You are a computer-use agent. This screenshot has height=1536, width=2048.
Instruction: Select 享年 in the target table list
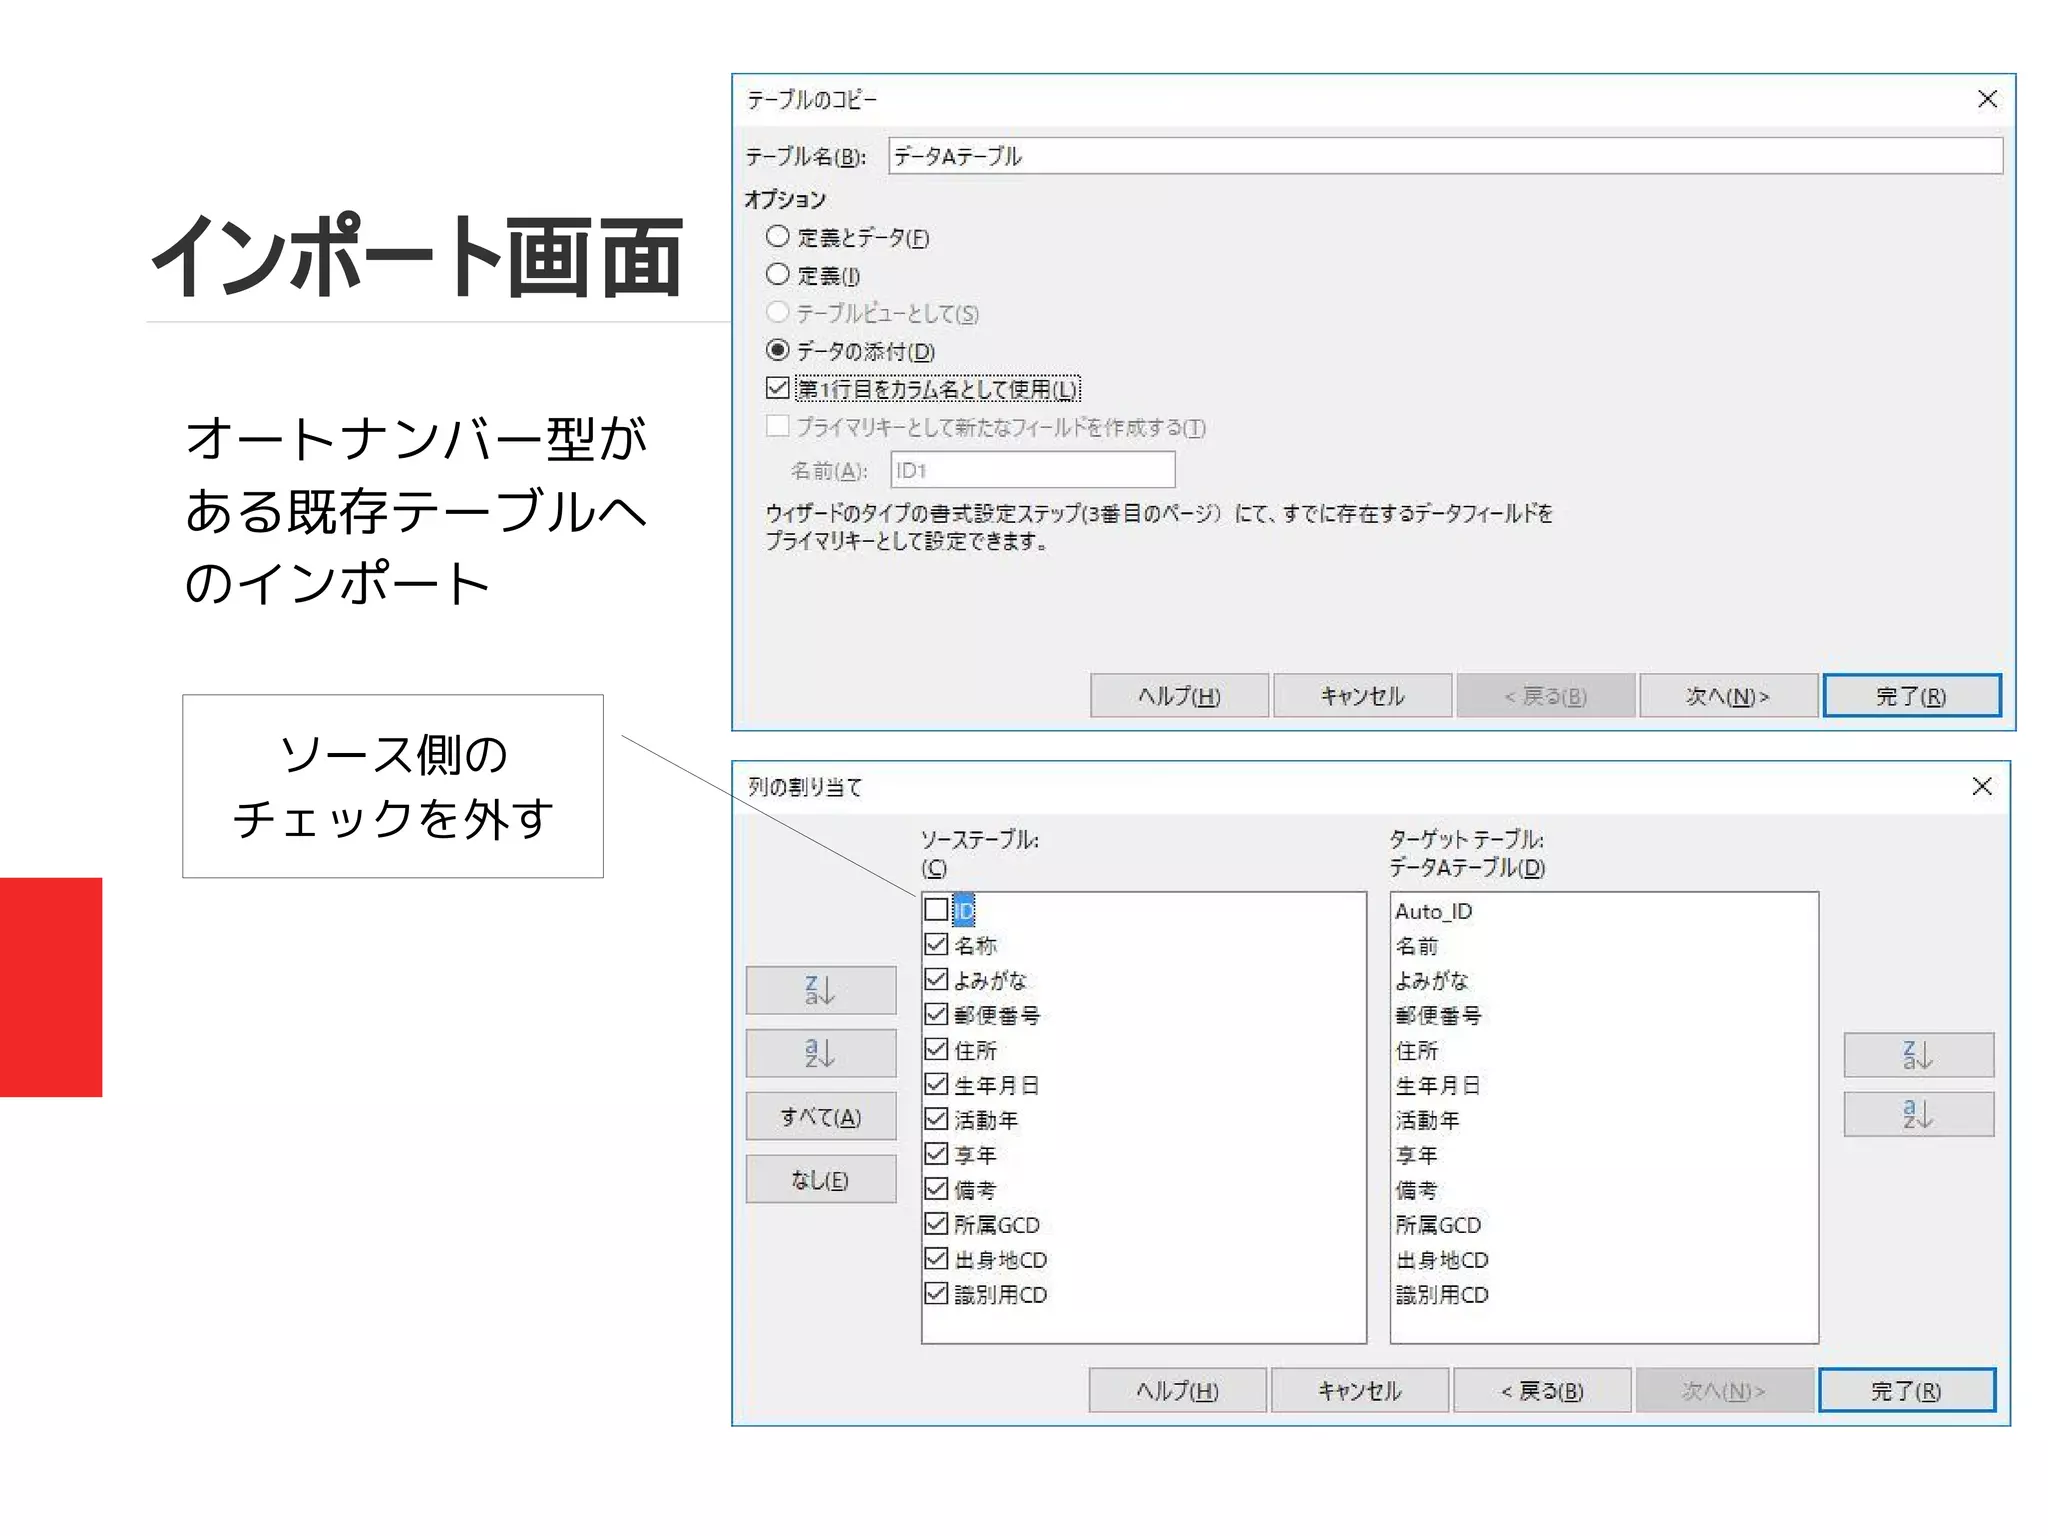[1416, 1156]
